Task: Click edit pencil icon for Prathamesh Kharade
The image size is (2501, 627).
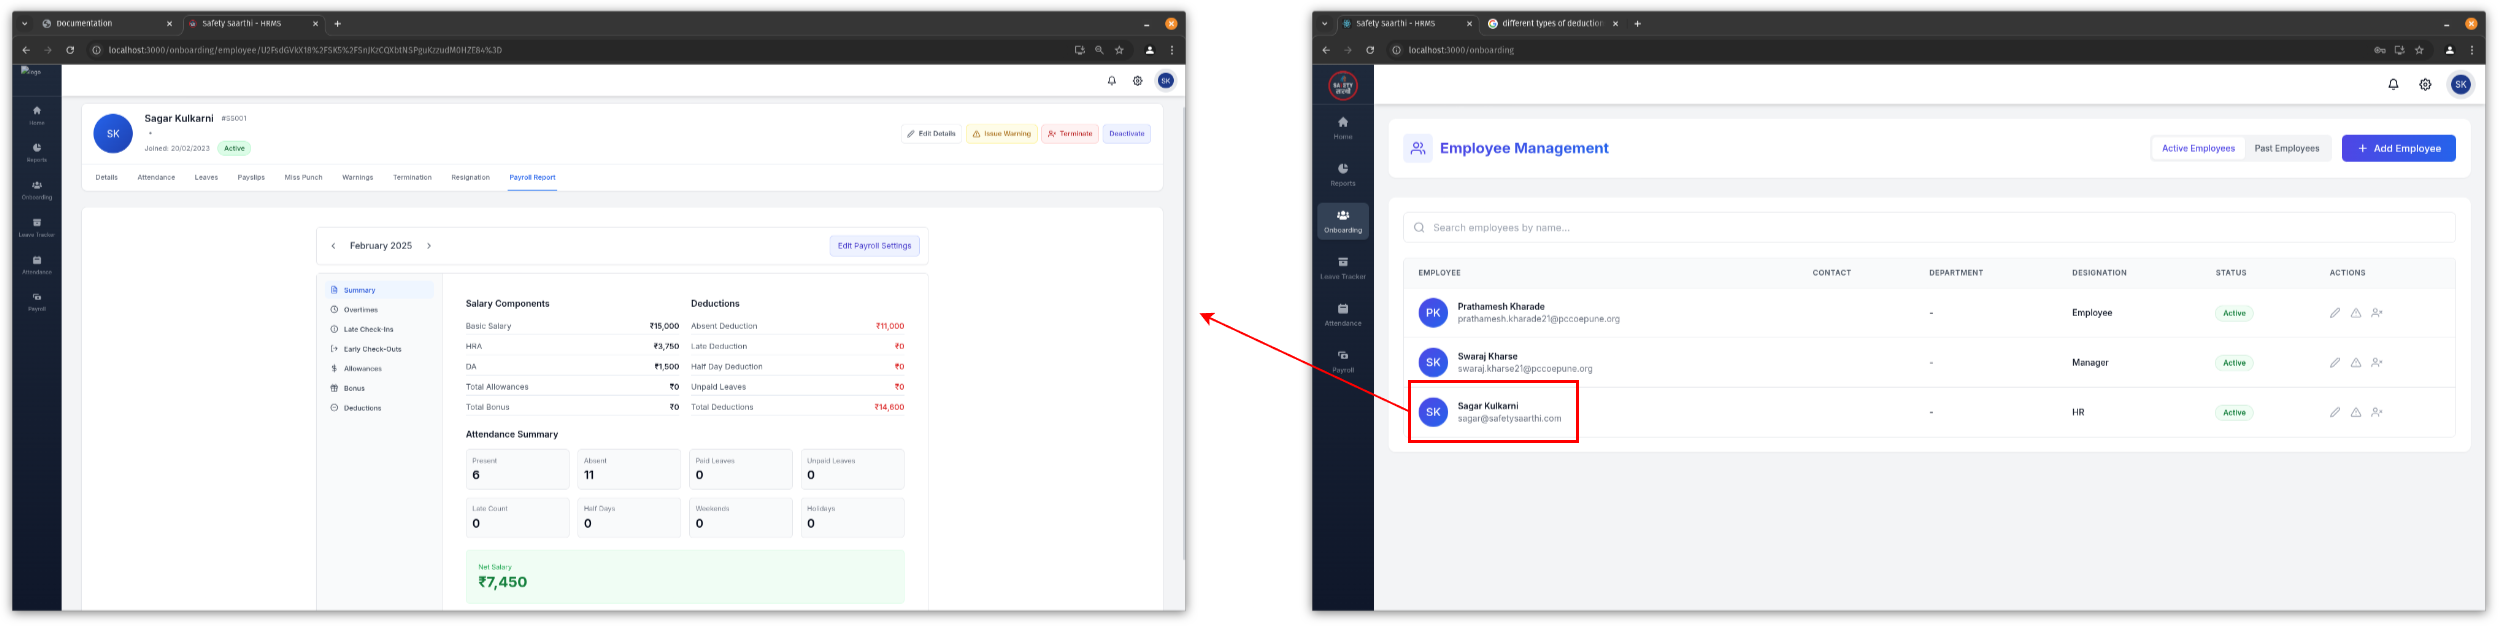Action: pyautogui.click(x=2334, y=313)
